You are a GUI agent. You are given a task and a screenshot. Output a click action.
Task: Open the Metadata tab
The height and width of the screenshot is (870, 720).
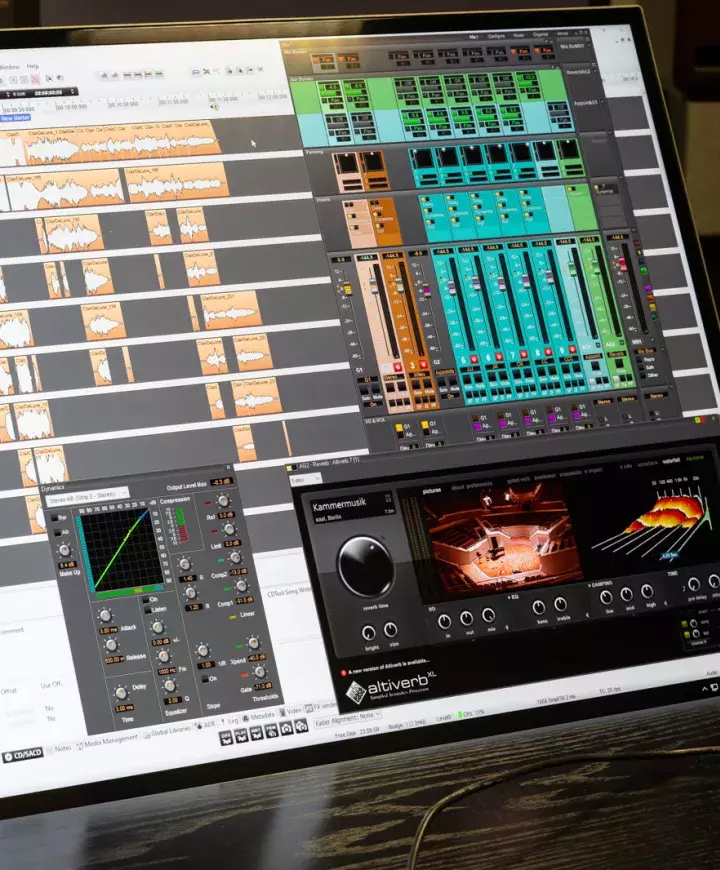click(258, 716)
